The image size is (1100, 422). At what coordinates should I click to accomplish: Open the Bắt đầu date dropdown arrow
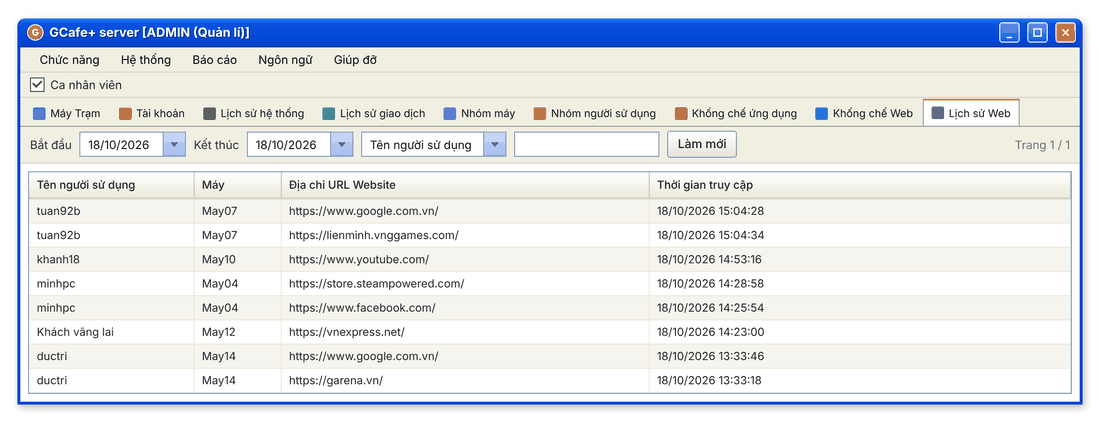coord(174,145)
